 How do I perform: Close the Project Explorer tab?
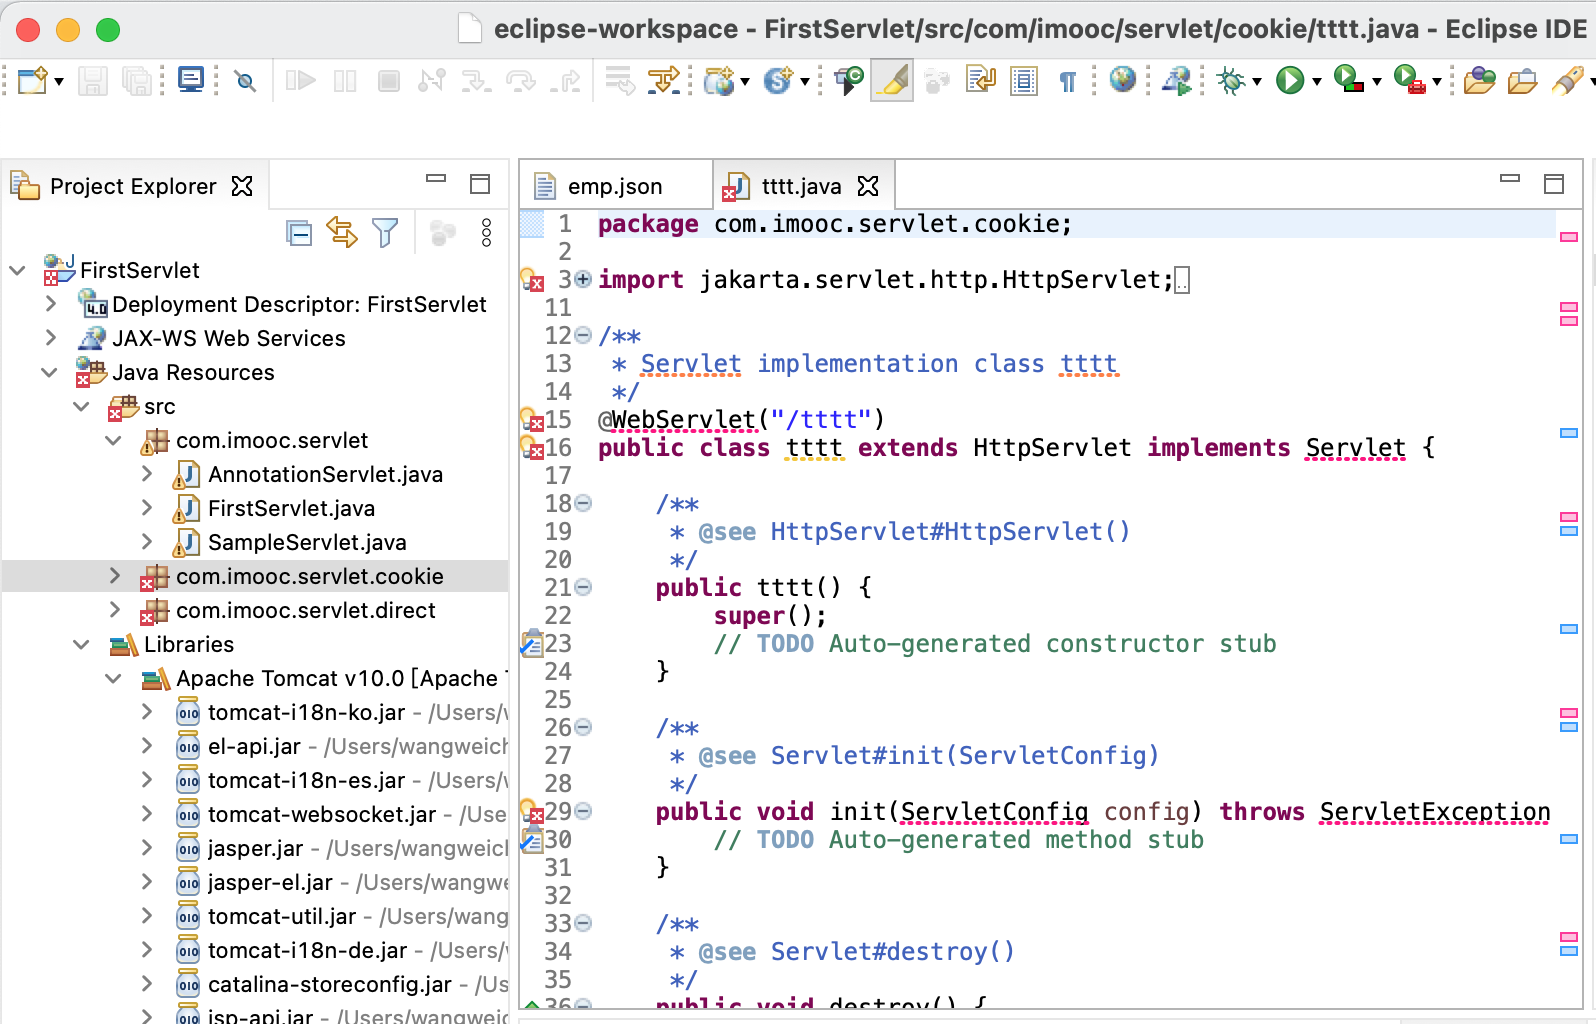click(x=242, y=186)
